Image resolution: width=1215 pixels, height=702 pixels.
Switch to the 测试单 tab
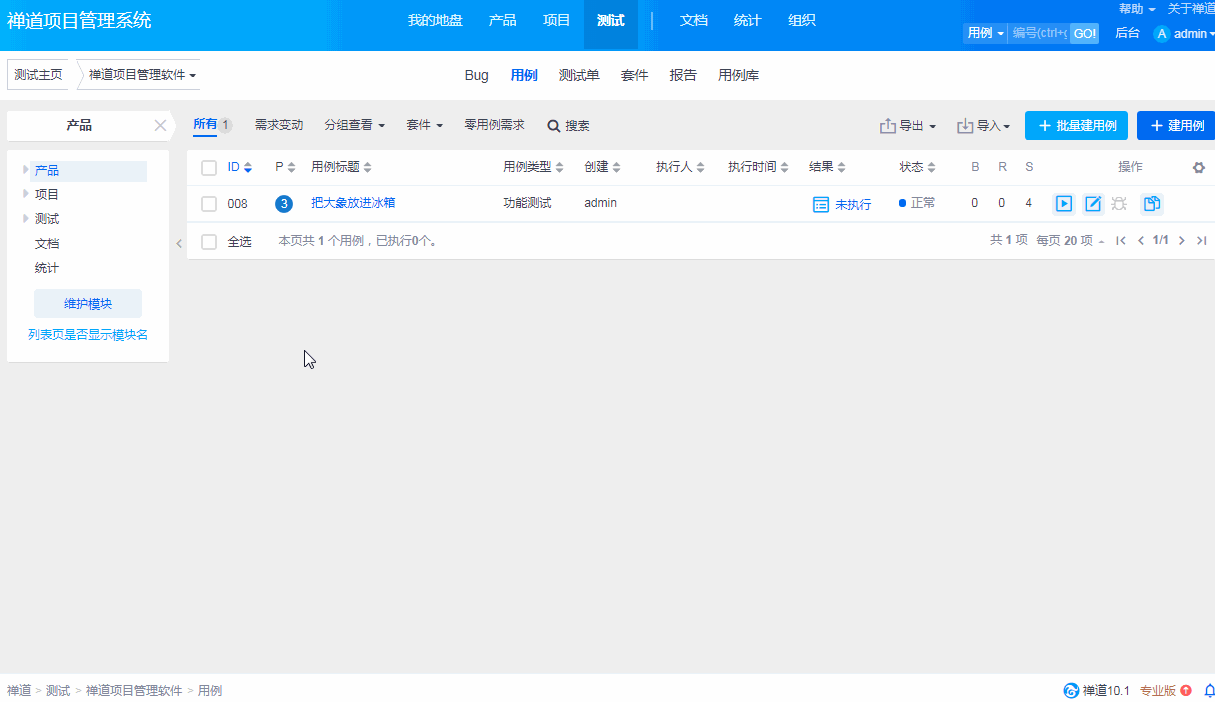pyautogui.click(x=579, y=75)
